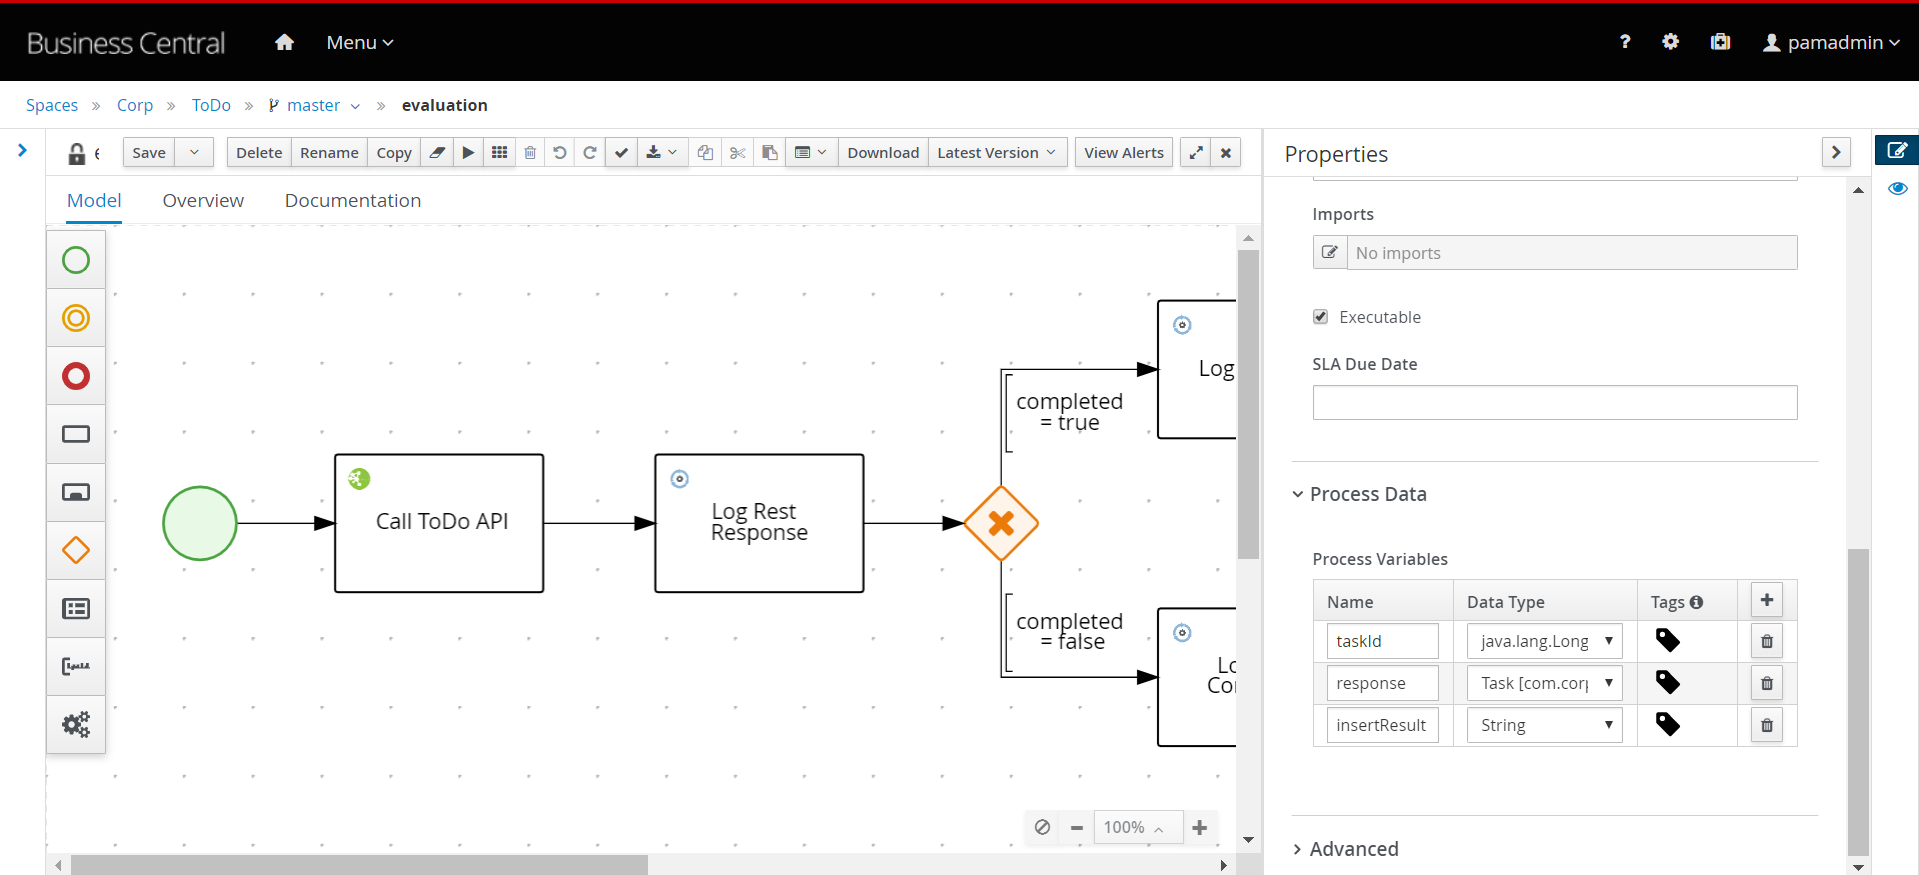
Task: Select the Artifacts annotation palette icon
Action: pos(76,666)
